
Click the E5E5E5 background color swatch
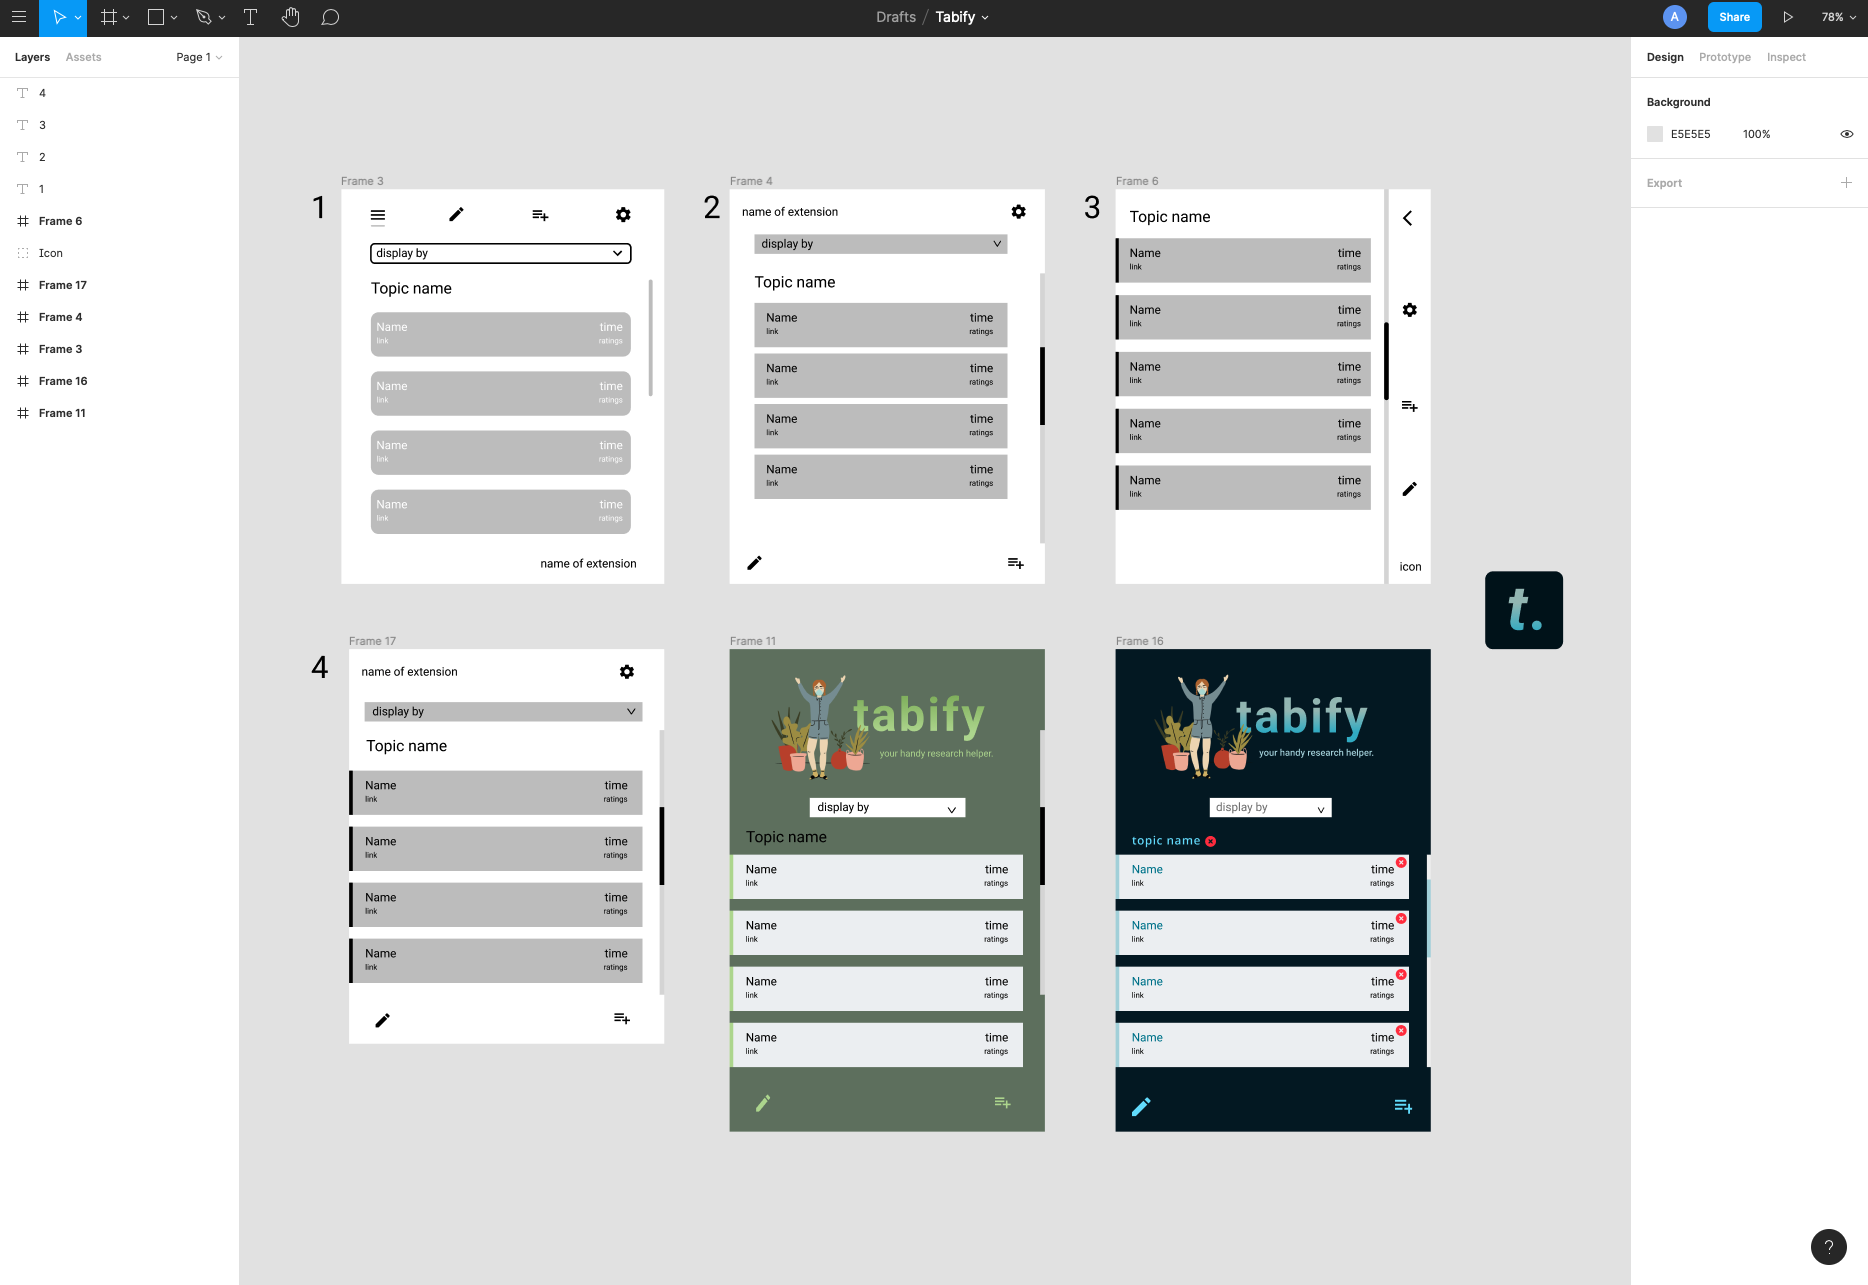click(x=1655, y=134)
